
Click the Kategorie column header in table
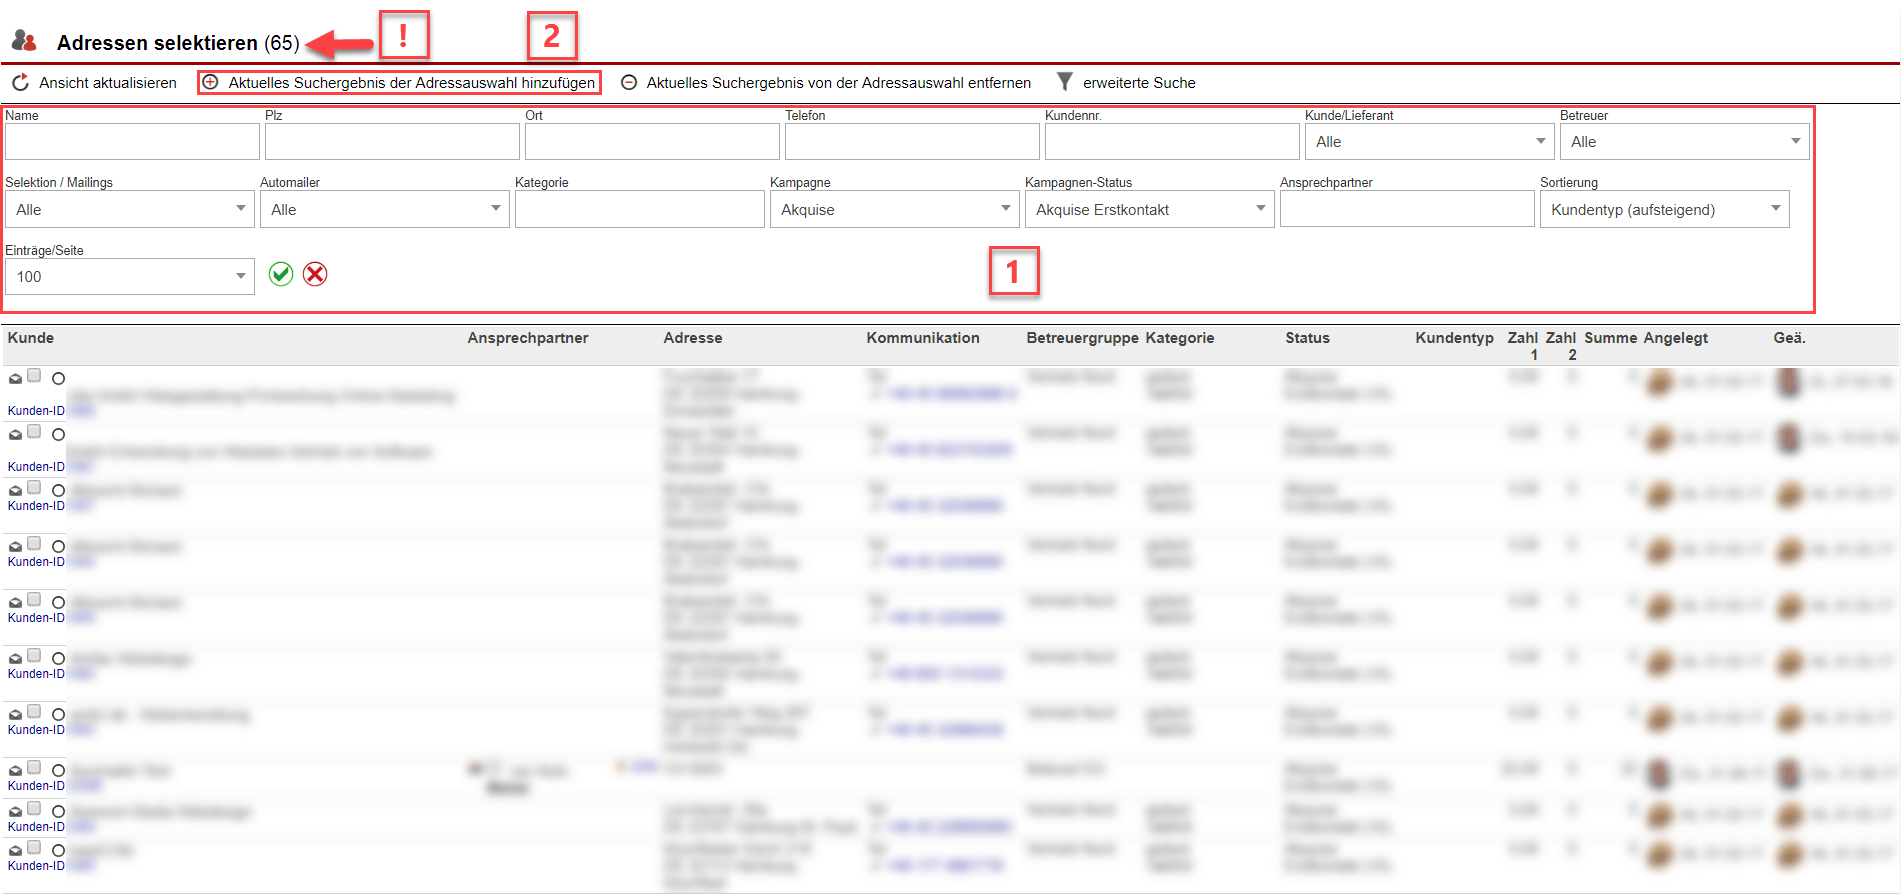(x=1180, y=338)
